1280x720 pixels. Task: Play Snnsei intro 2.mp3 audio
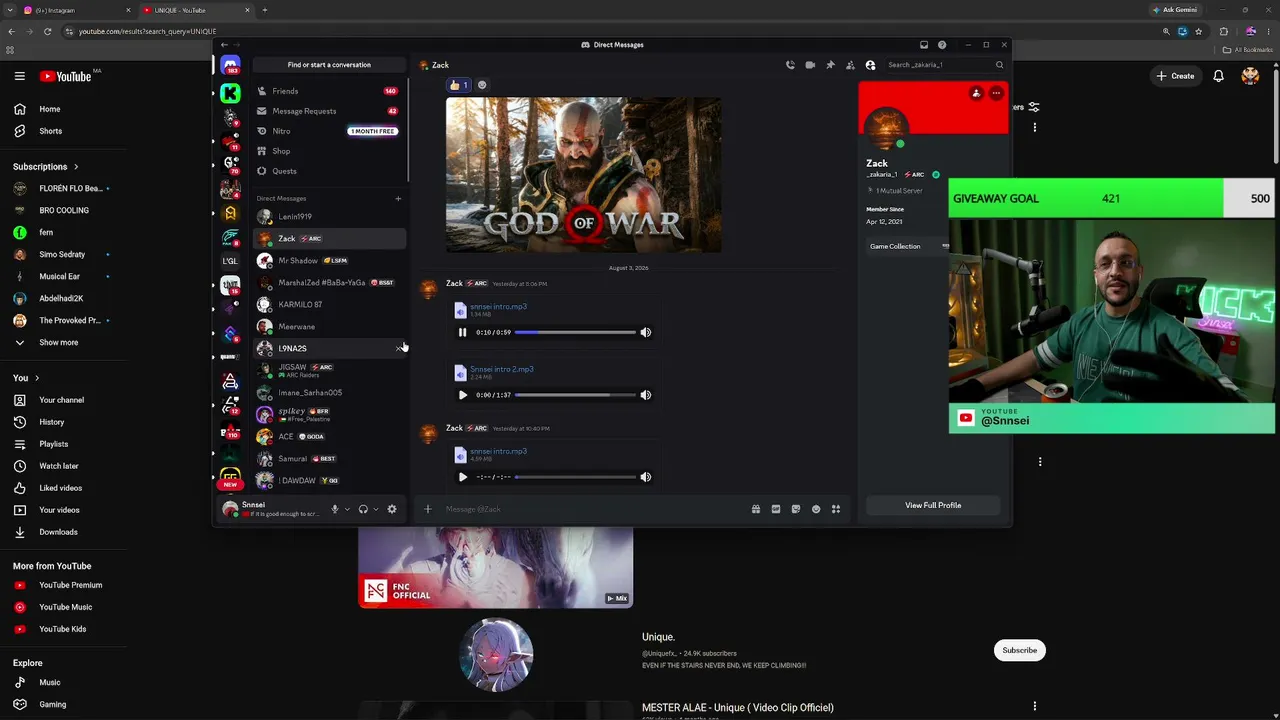point(462,395)
